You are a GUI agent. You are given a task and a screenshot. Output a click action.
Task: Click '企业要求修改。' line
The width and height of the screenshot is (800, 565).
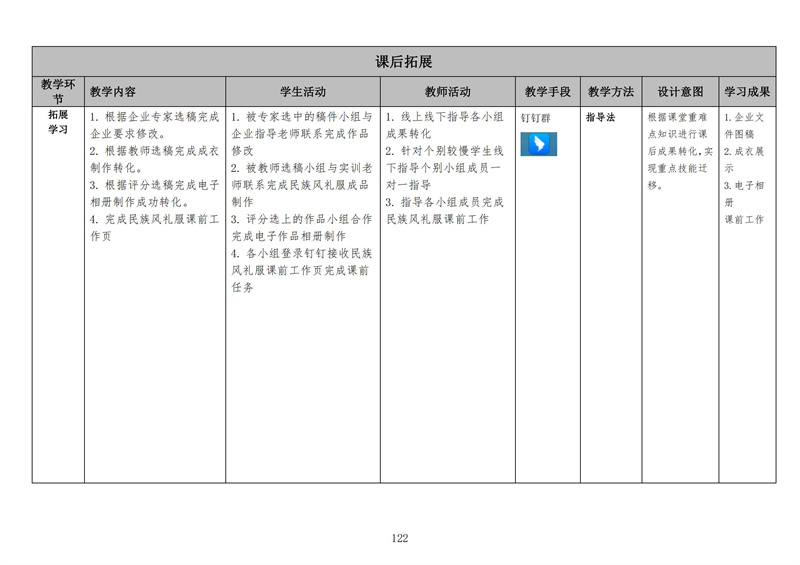[128, 134]
